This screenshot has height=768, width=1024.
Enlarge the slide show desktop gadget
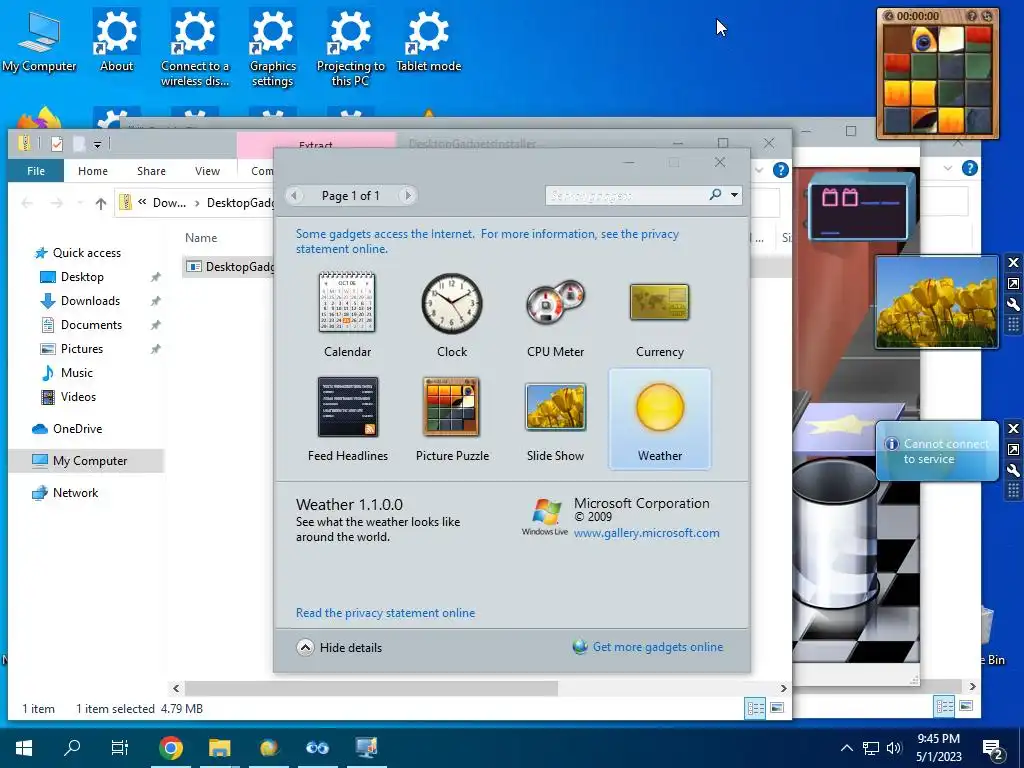(x=1013, y=283)
